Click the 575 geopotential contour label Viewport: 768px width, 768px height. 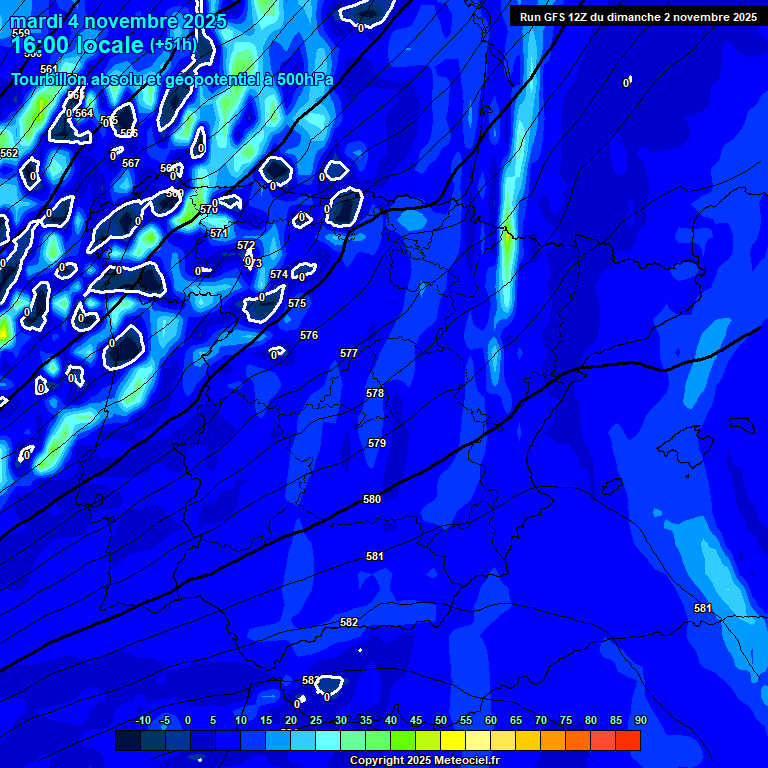[x=297, y=303]
